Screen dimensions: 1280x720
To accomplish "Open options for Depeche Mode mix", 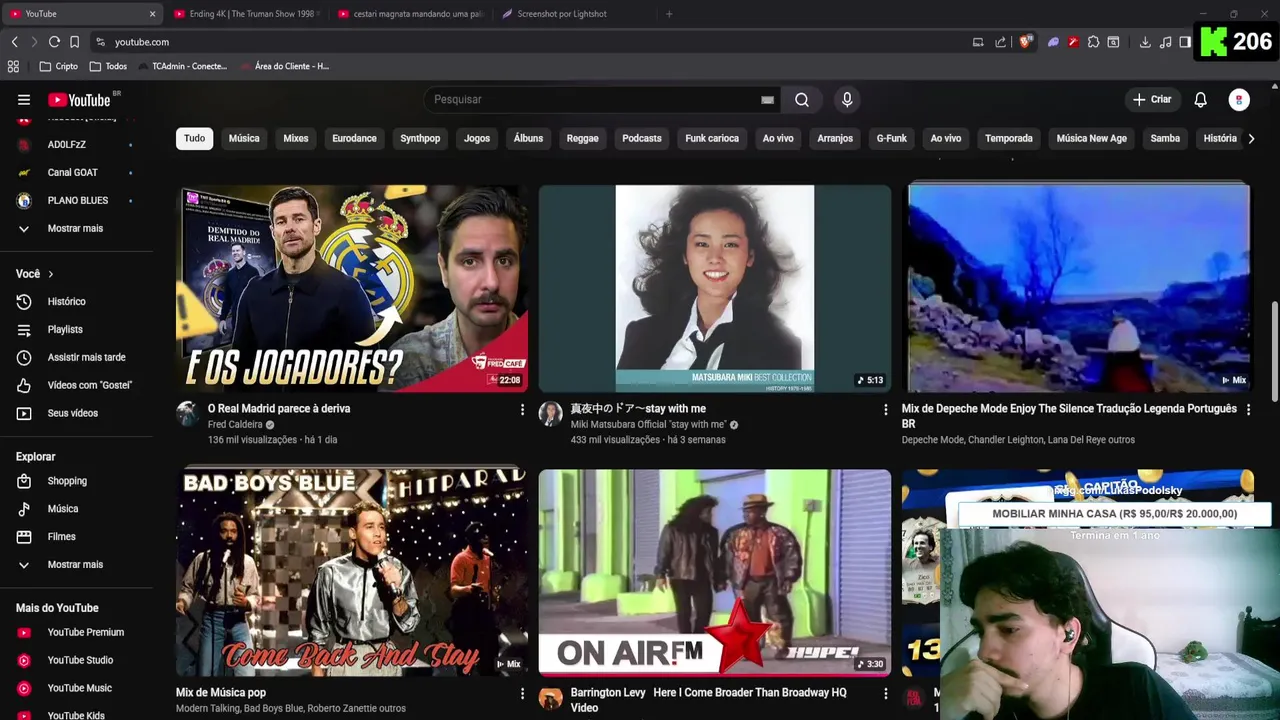I will click(1248, 410).
